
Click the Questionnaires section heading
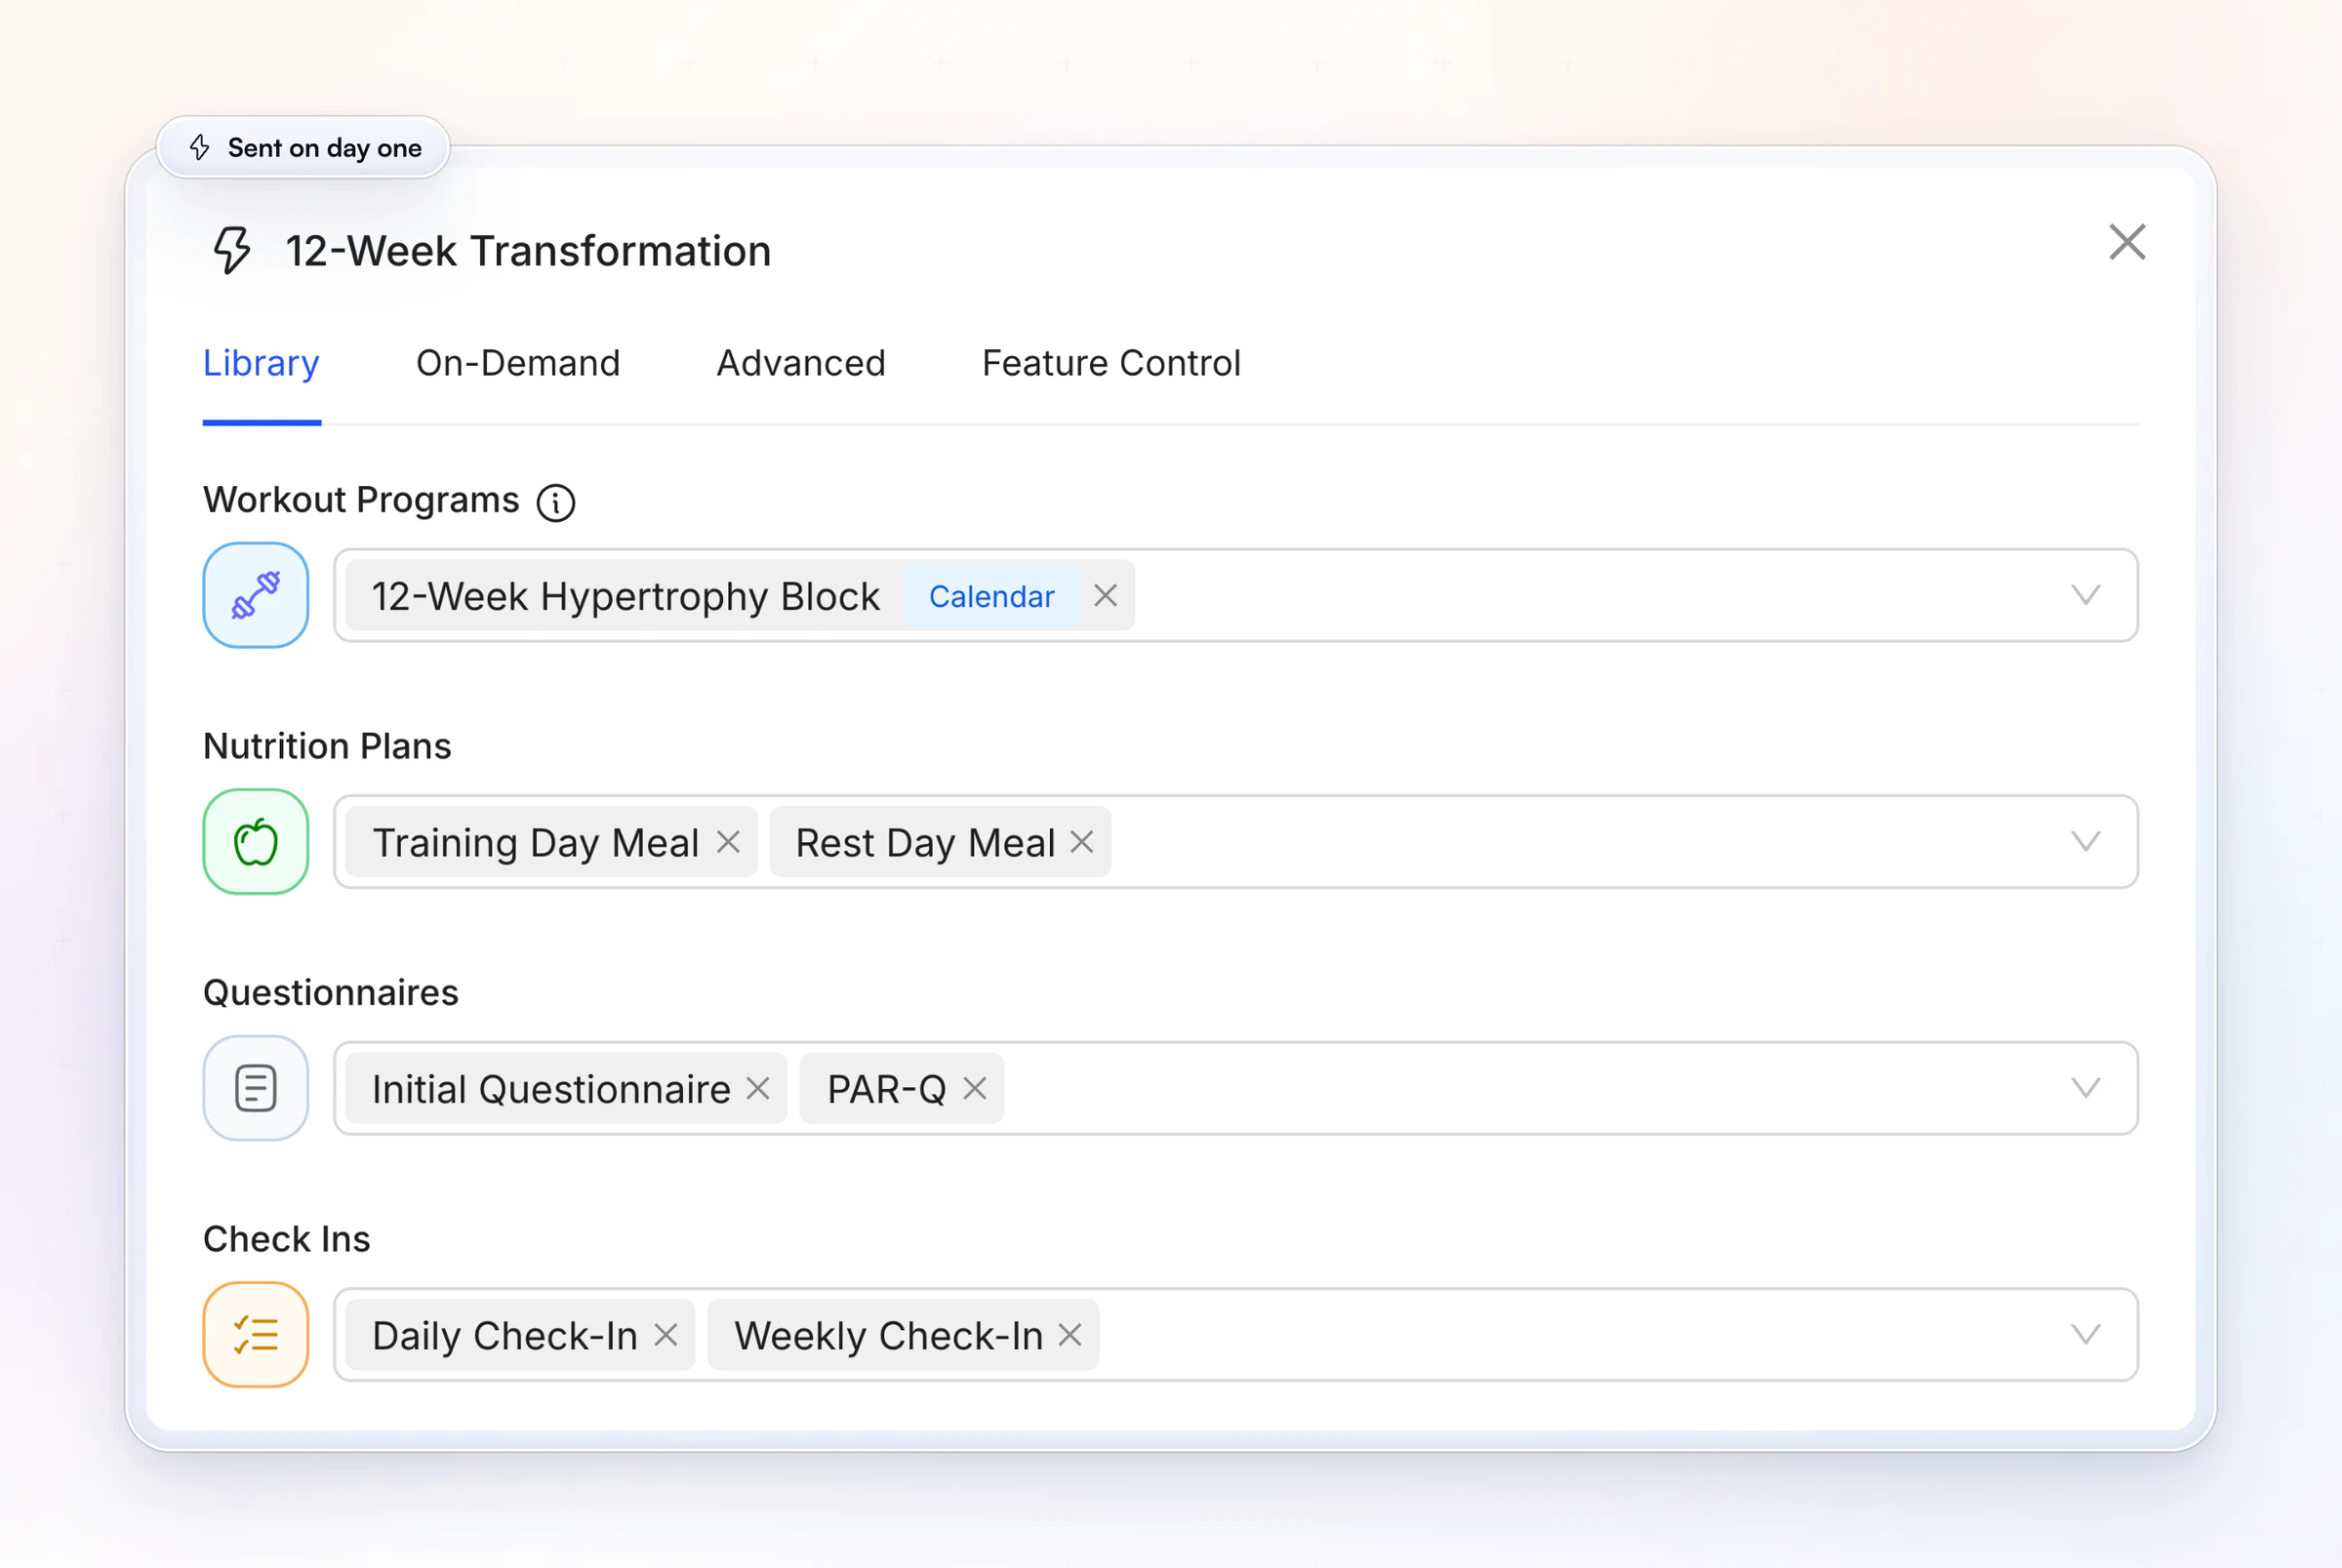(330, 993)
